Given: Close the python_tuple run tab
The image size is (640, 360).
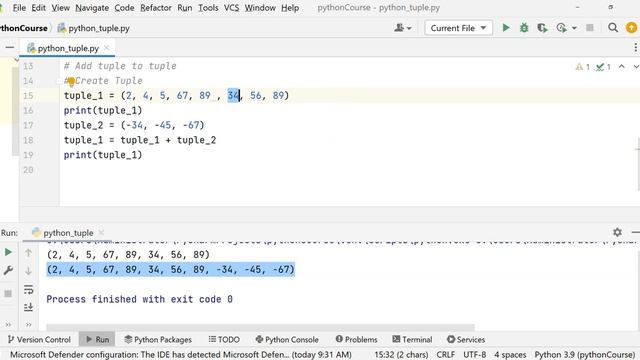Looking at the screenshot, I should tap(101, 232).
